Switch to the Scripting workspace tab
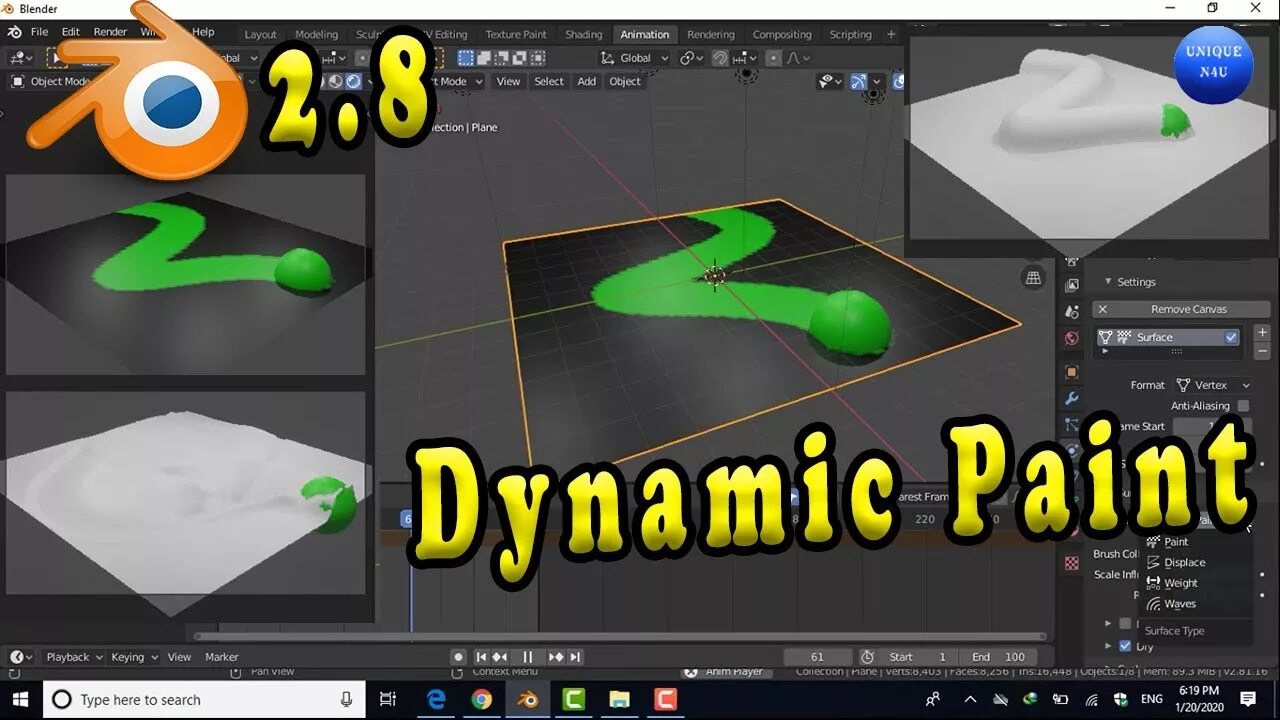Viewport: 1280px width, 720px height. tap(851, 34)
